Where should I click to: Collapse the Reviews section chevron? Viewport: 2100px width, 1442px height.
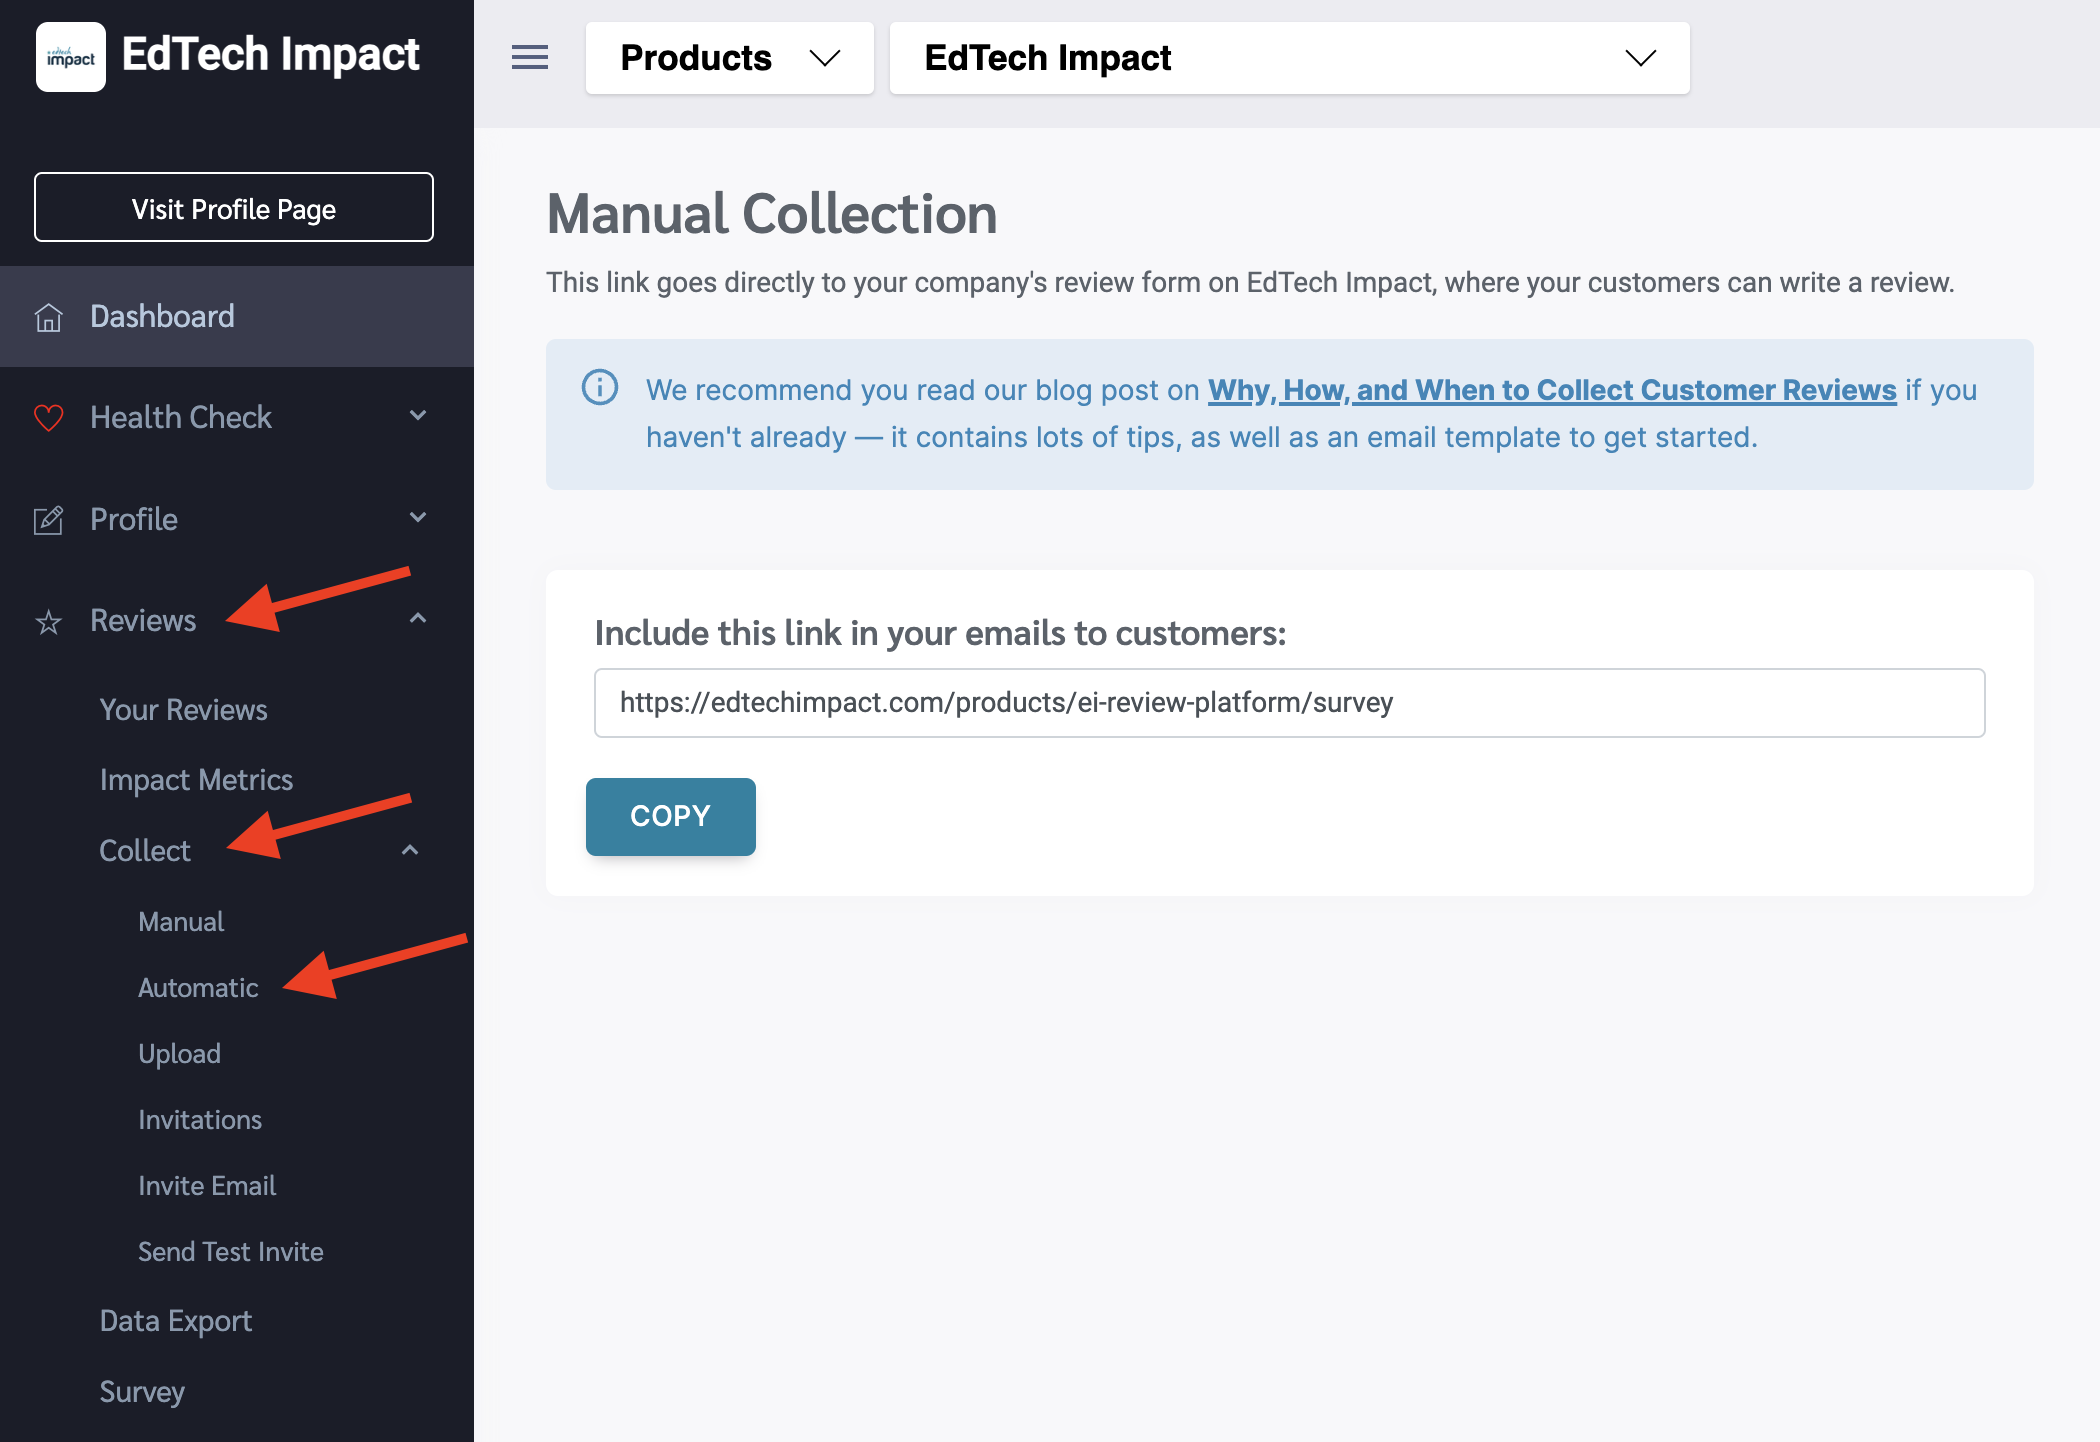pos(418,619)
